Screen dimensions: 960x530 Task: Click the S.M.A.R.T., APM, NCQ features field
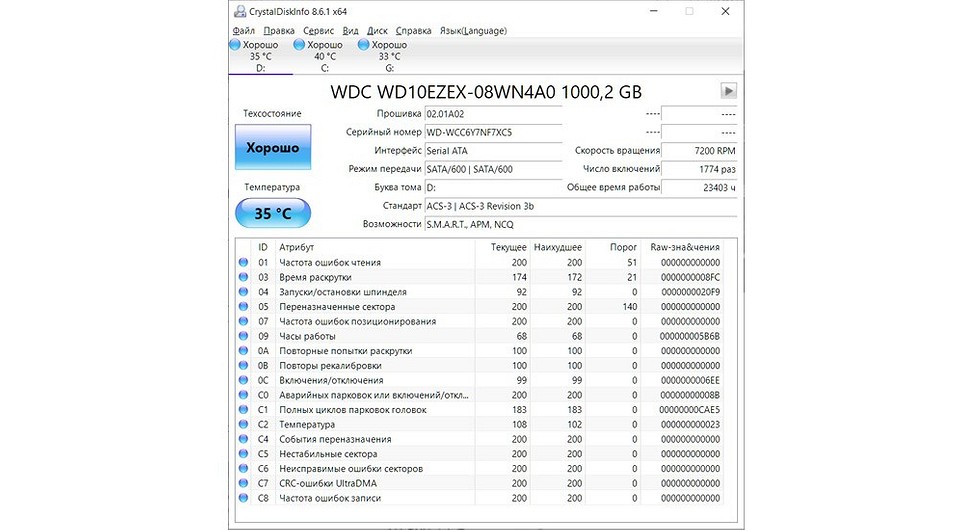[580, 224]
